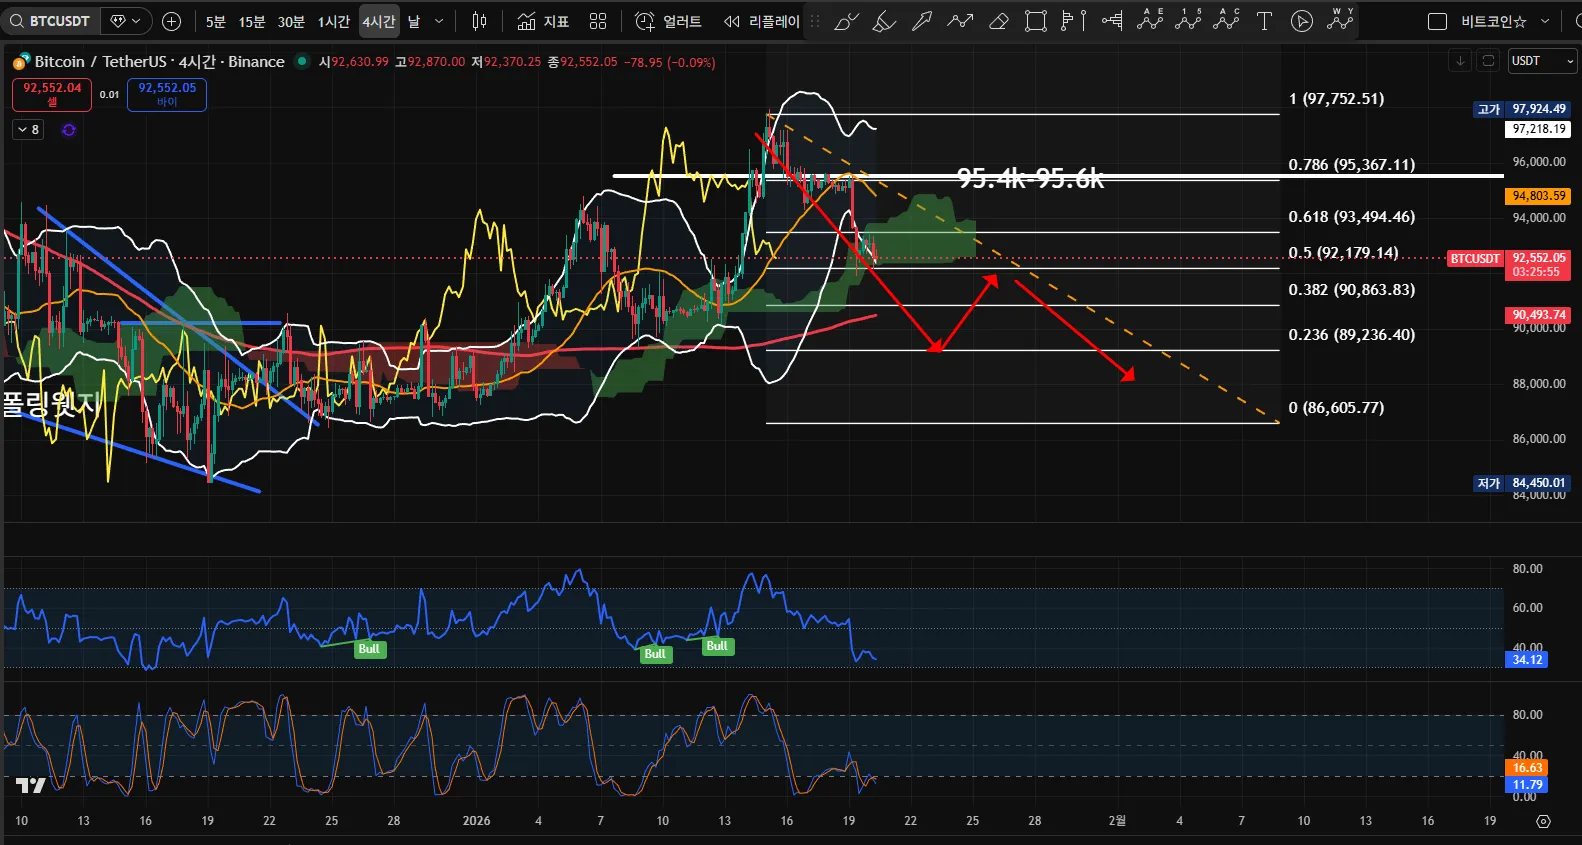
Task: Select the Text tool
Action: tap(1264, 21)
